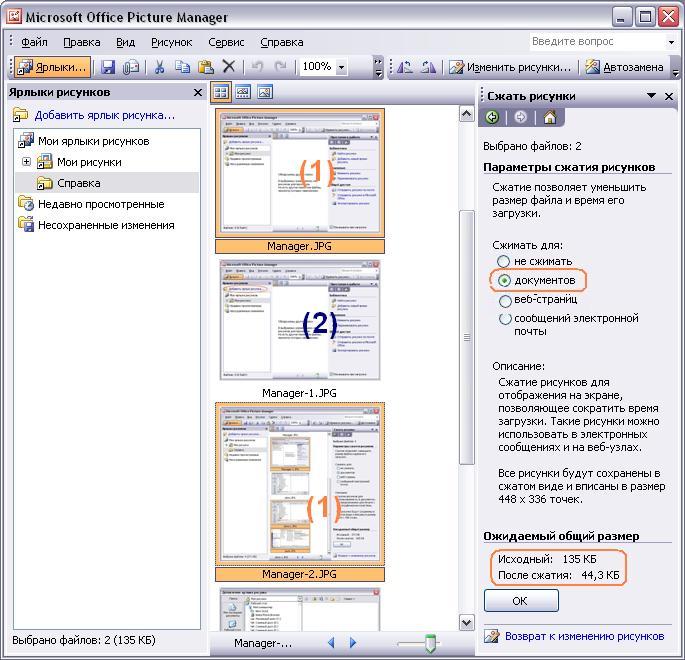
Task: Click the send by e-mail icon
Action: pyautogui.click(x=131, y=67)
